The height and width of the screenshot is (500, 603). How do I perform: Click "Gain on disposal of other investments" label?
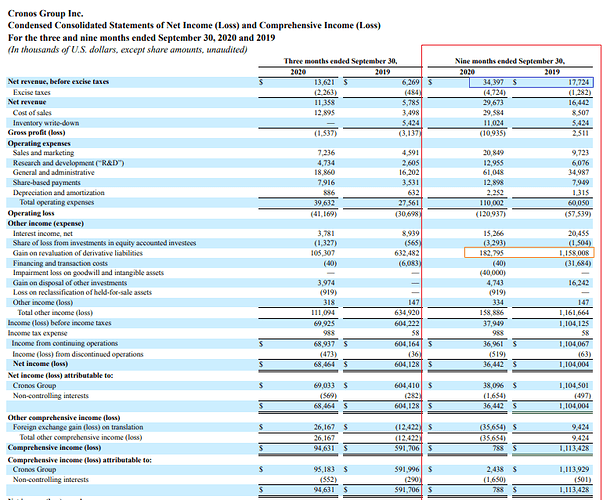click(70, 283)
